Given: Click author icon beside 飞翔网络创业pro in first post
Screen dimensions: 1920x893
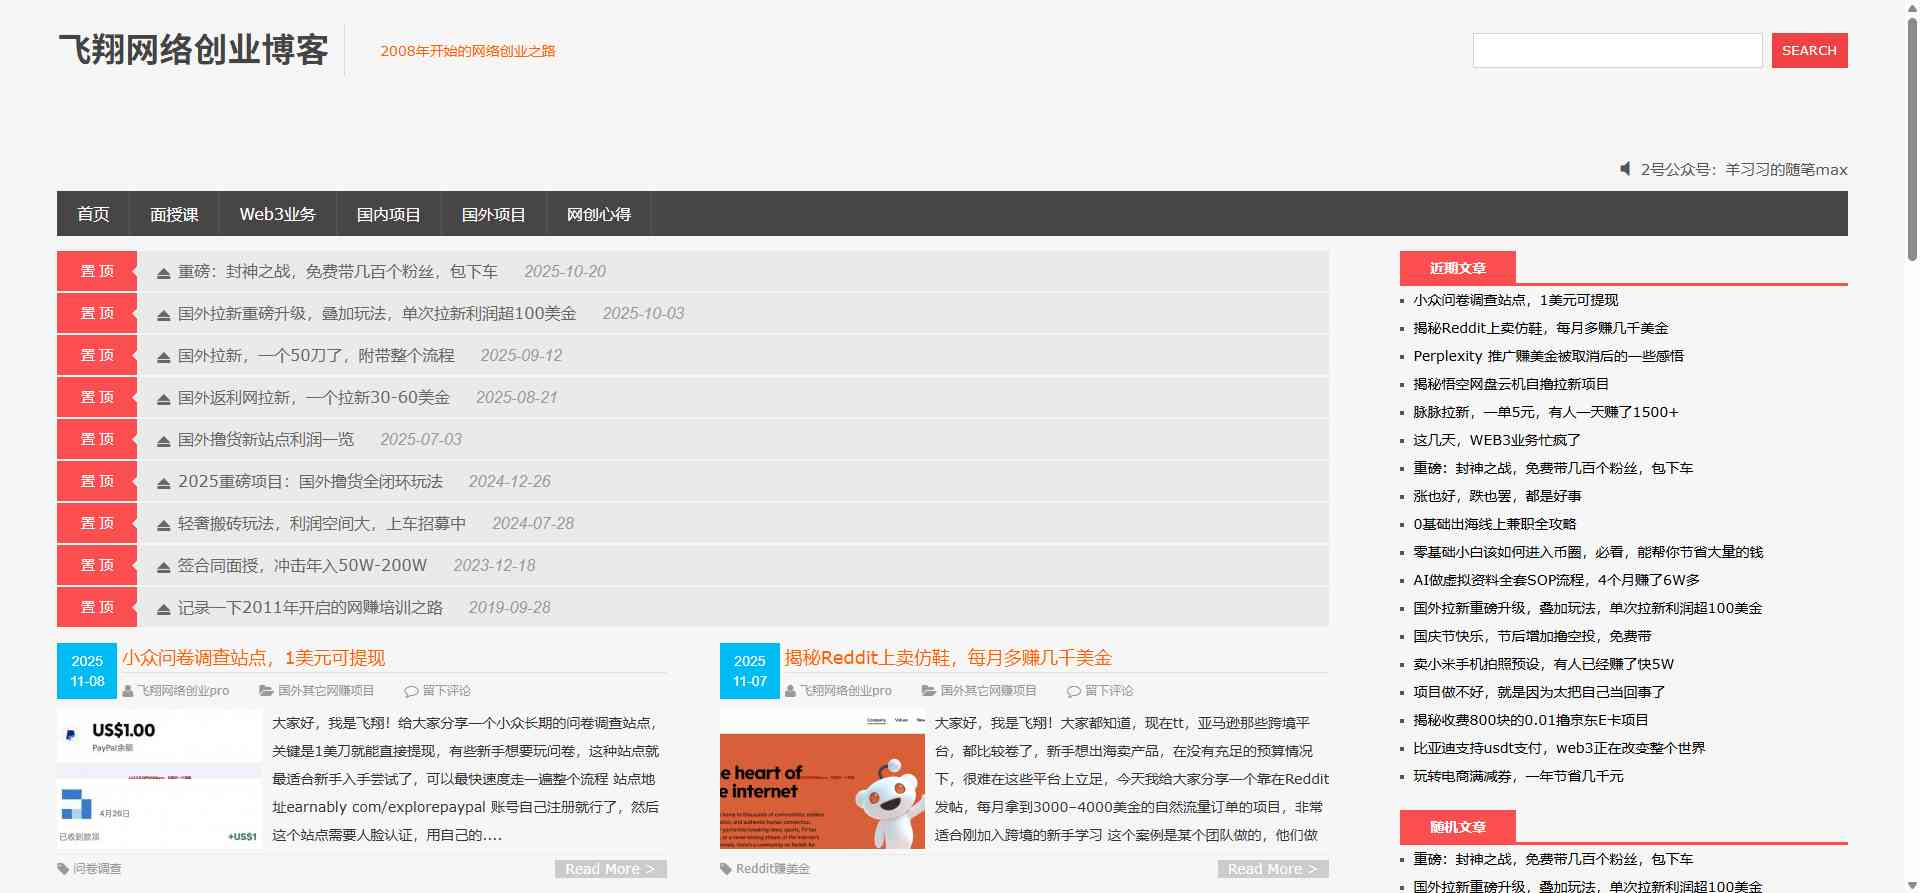Looking at the screenshot, I should tap(128, 691).
